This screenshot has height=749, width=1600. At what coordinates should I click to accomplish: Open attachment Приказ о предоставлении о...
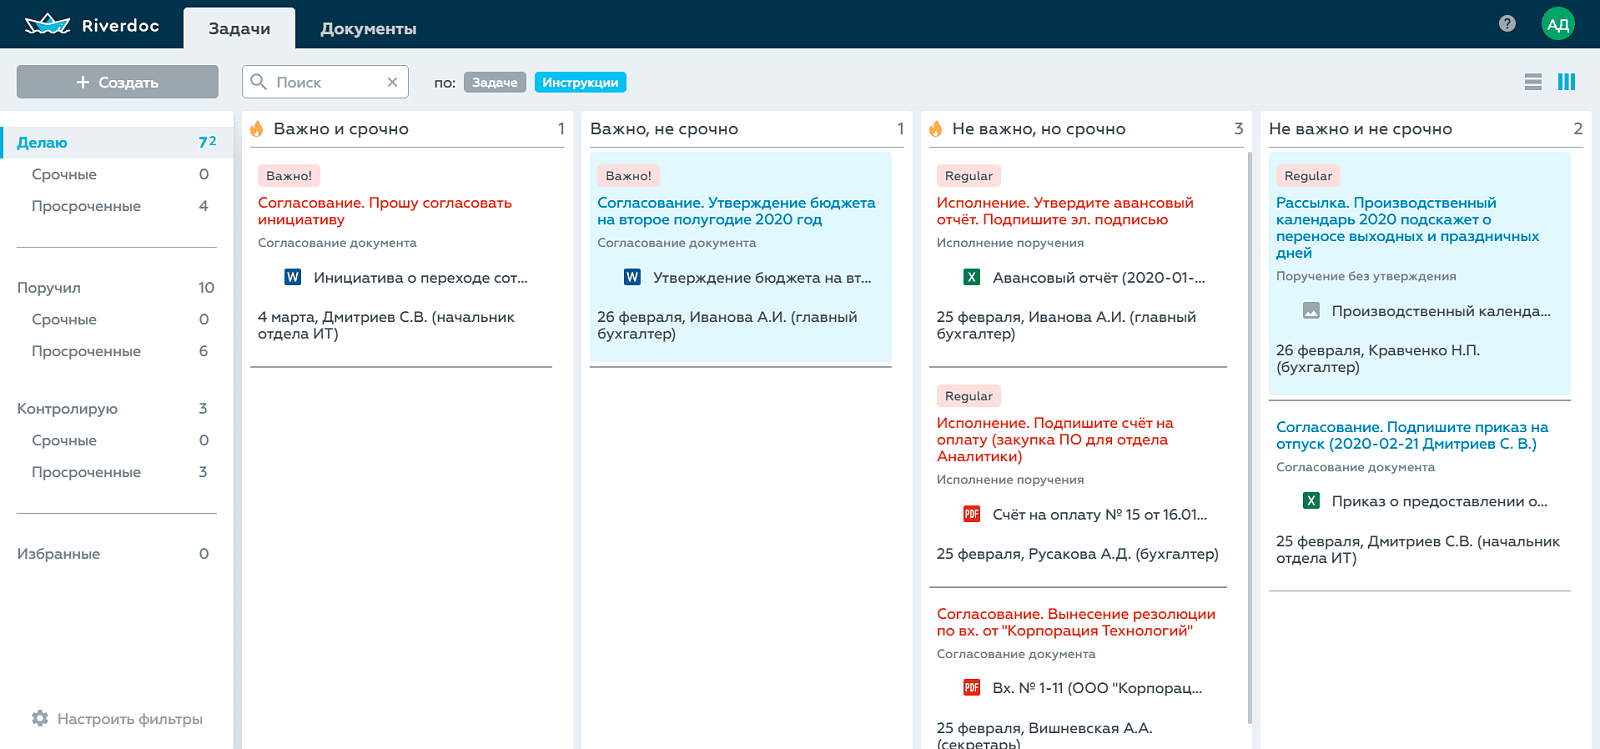(x=1439, y=501)
